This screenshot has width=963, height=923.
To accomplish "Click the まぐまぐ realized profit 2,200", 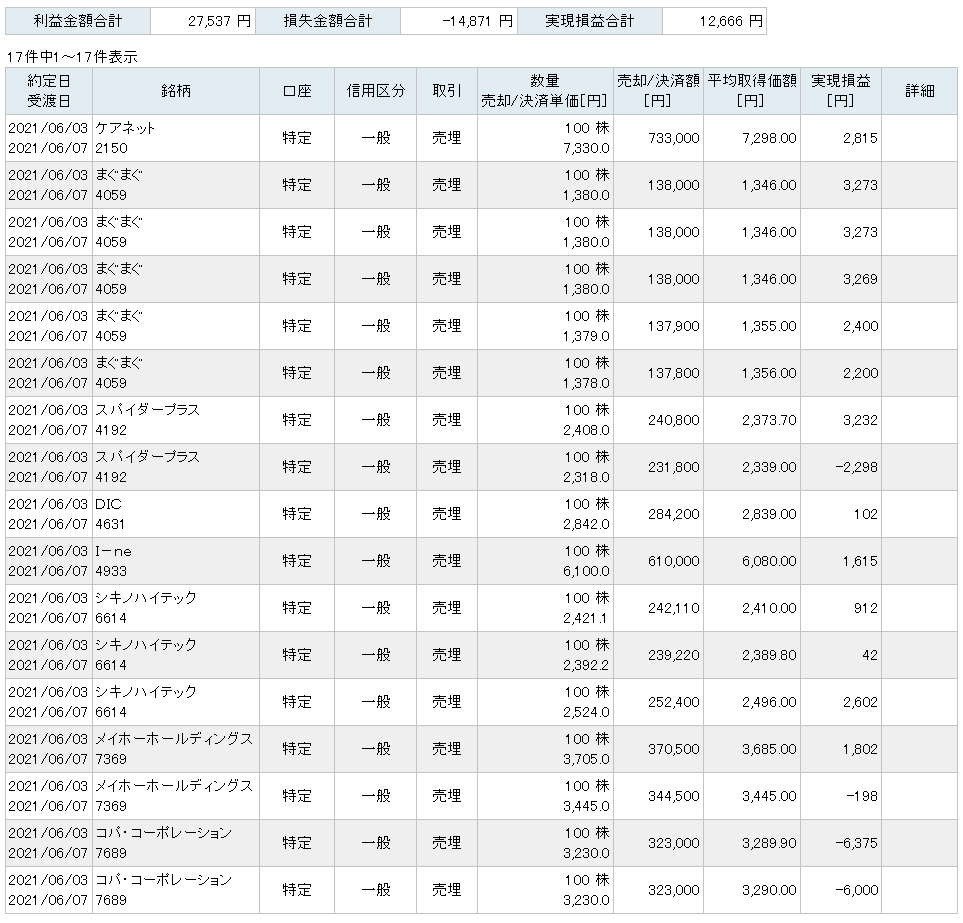I will [x=860, y=373].
